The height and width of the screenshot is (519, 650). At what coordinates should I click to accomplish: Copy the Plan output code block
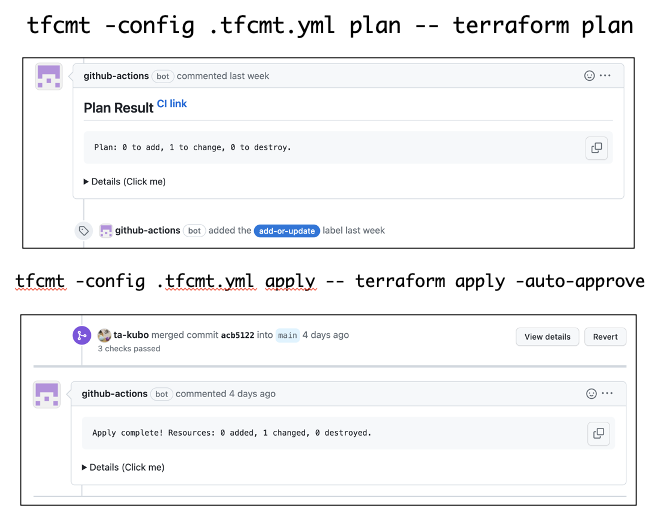tap(596, 147)
